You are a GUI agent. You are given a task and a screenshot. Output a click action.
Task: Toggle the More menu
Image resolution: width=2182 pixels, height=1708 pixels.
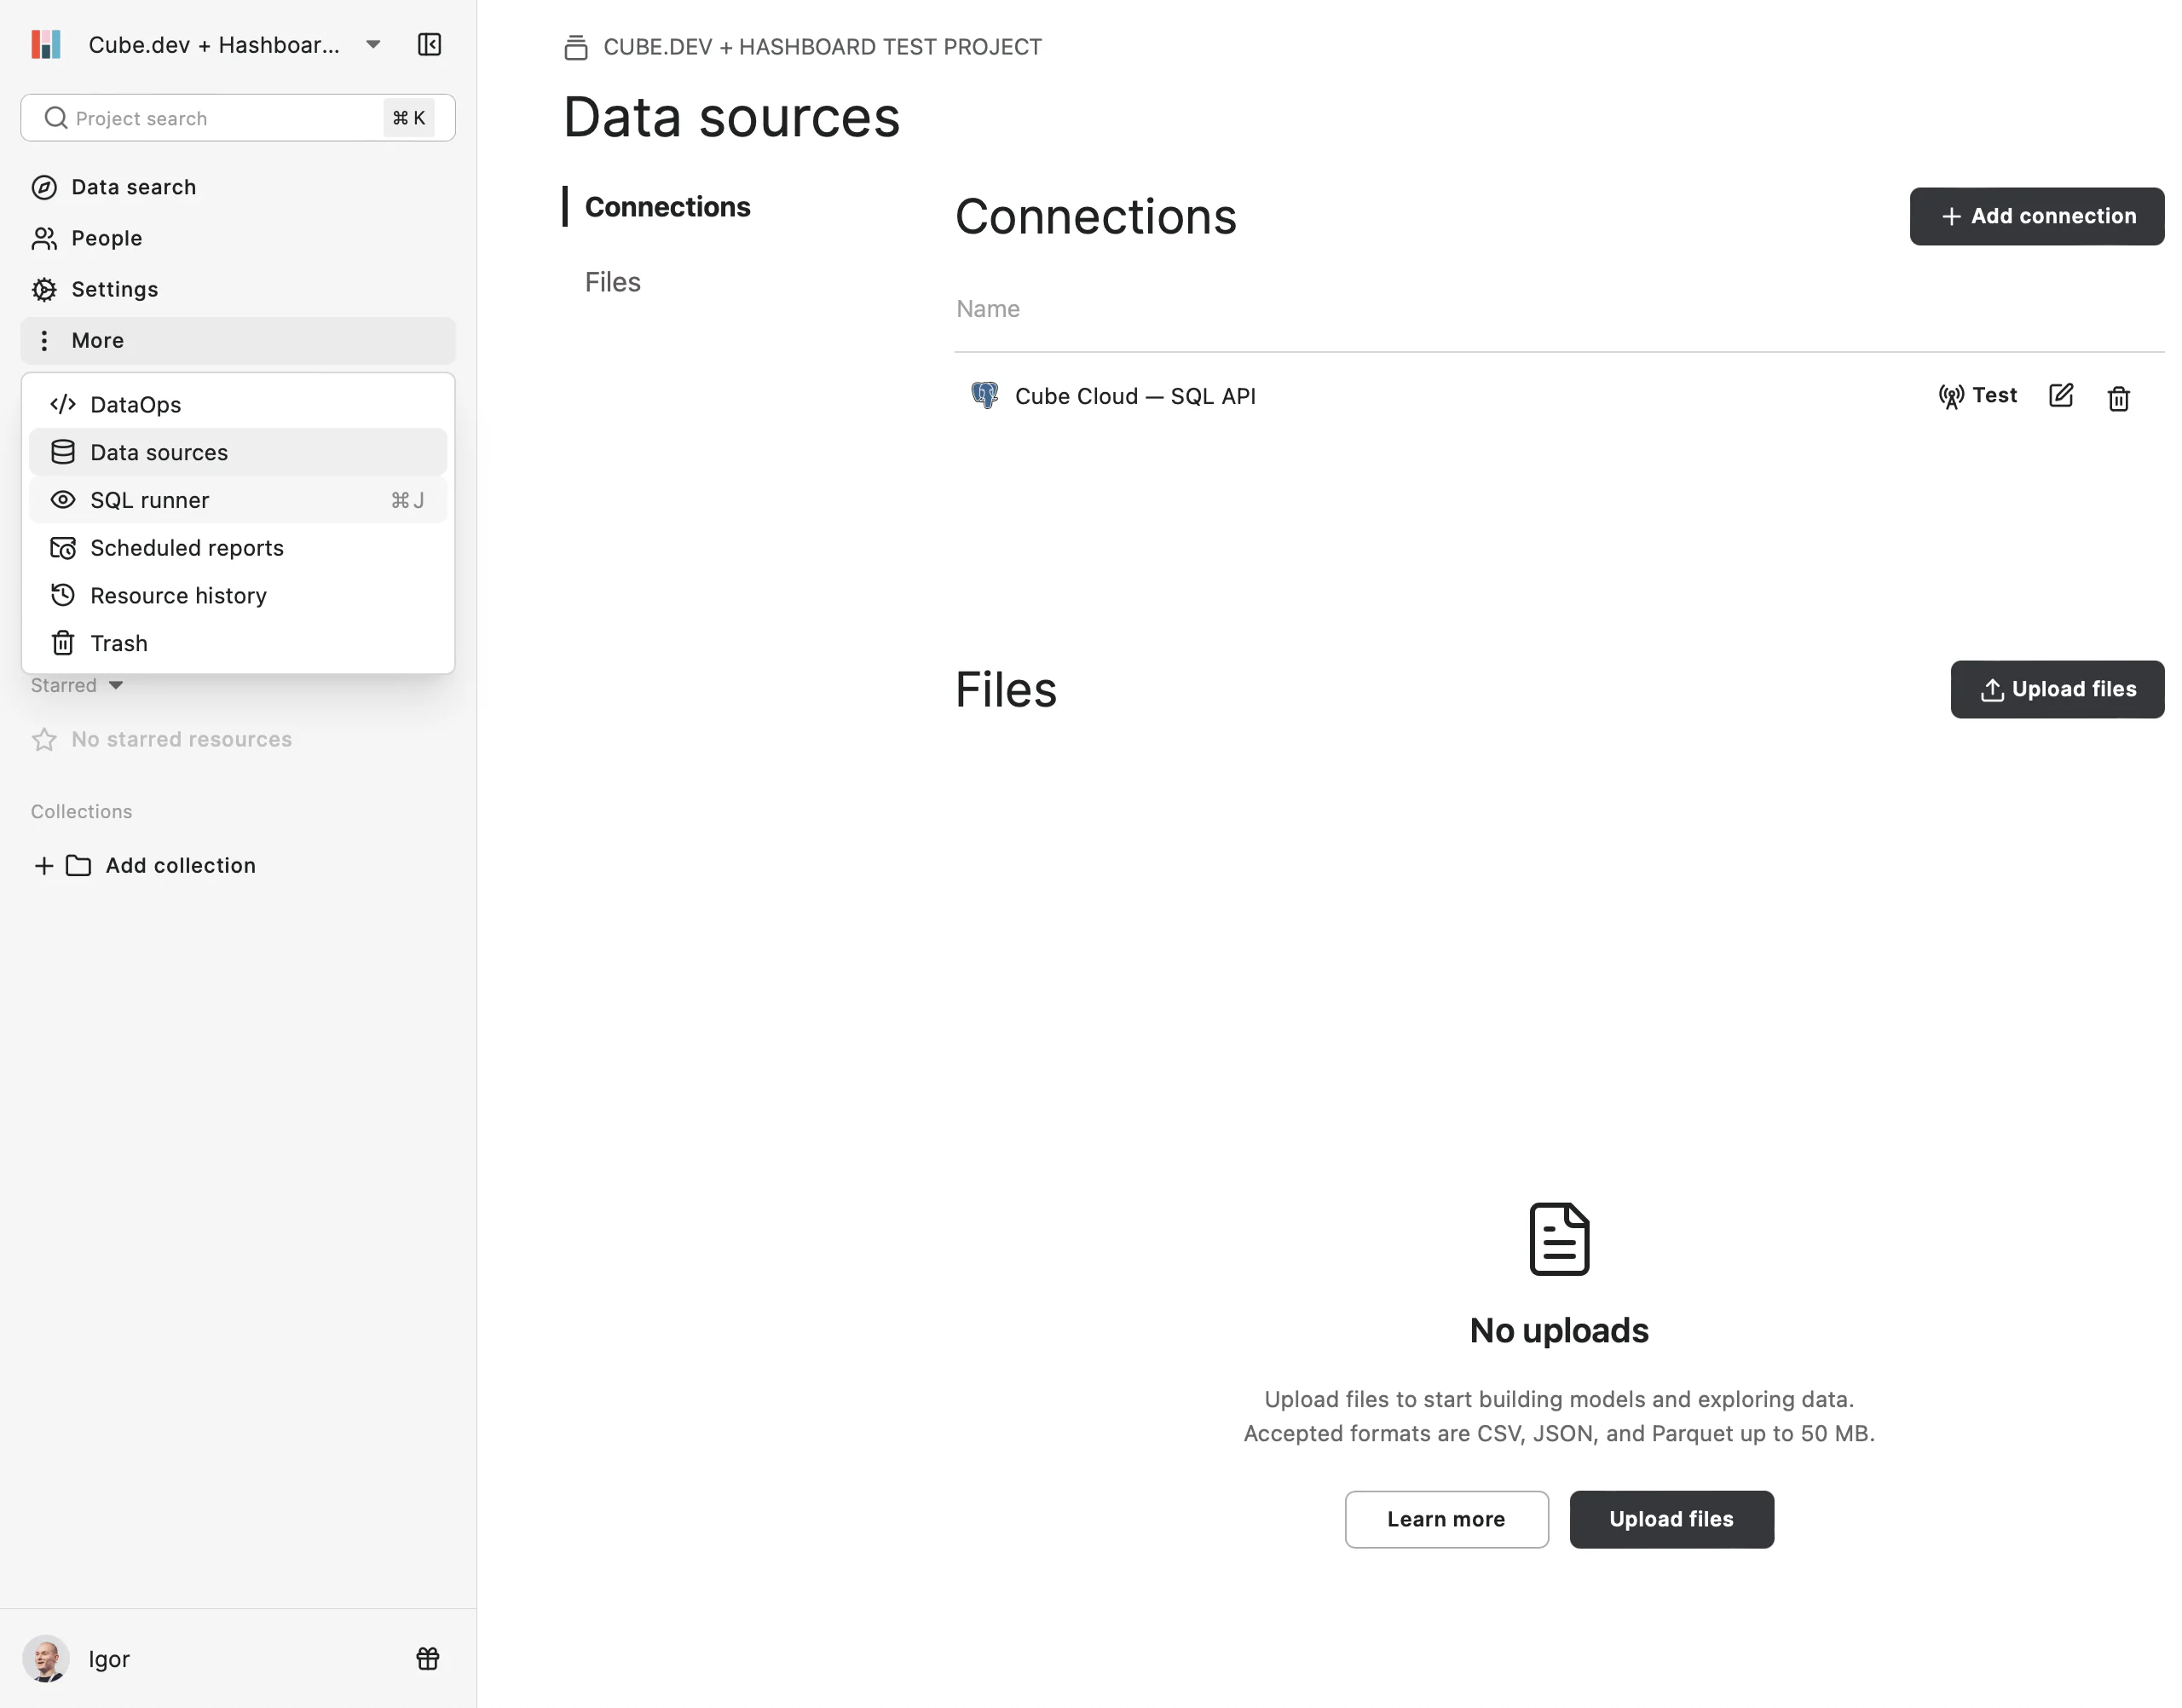point(98,340)
